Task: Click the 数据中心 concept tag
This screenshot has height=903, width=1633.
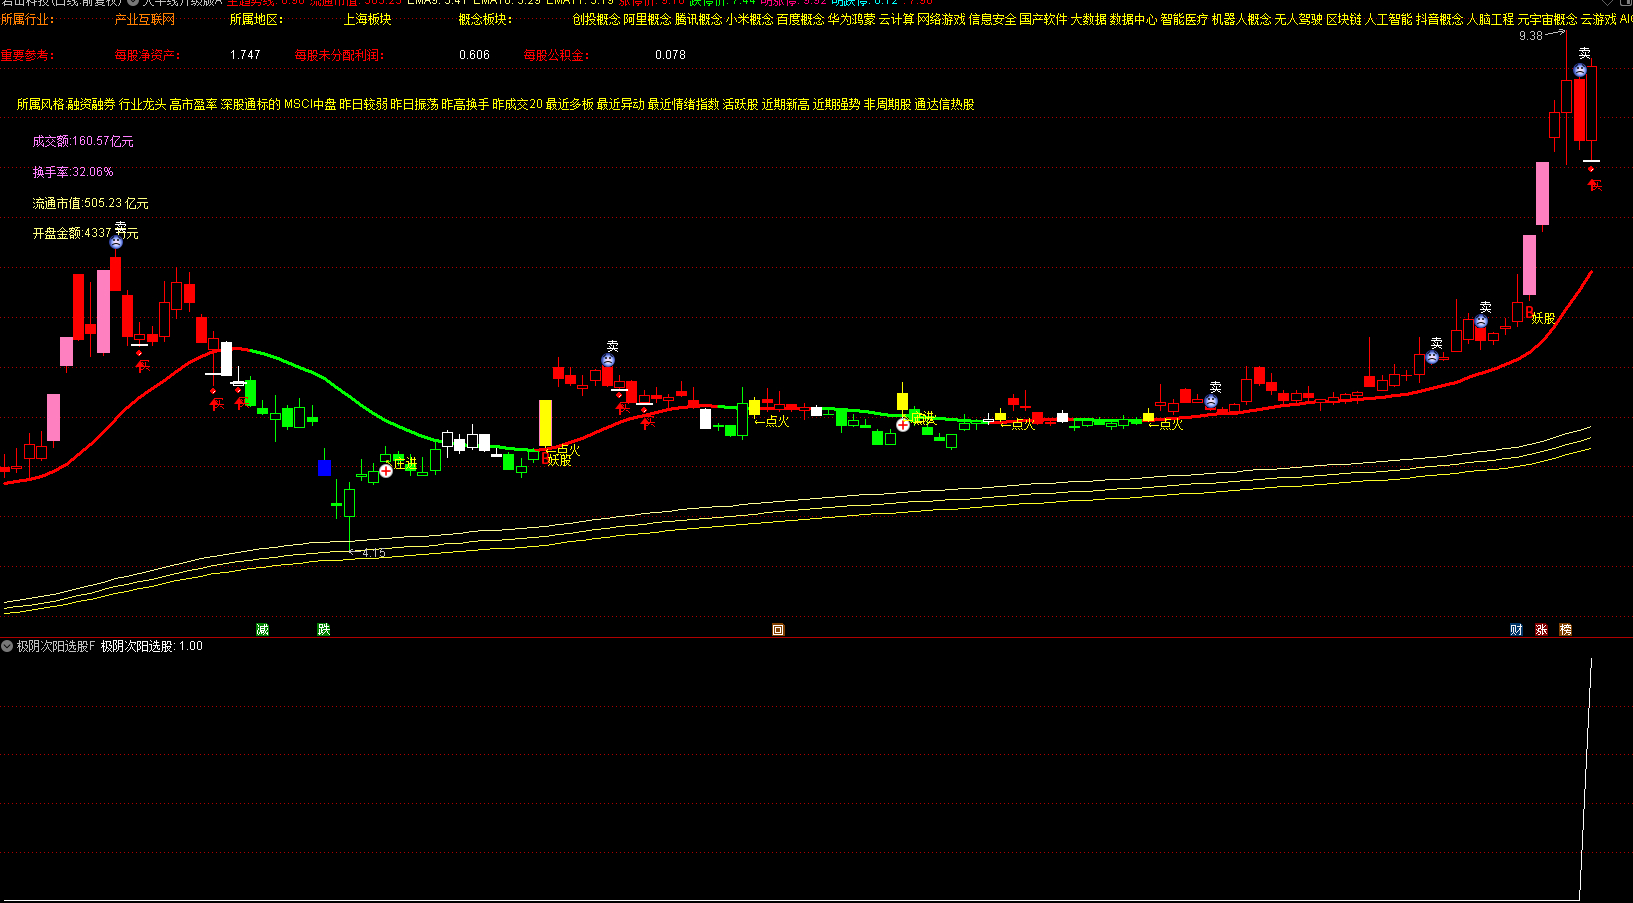Action: [1133, 19]
